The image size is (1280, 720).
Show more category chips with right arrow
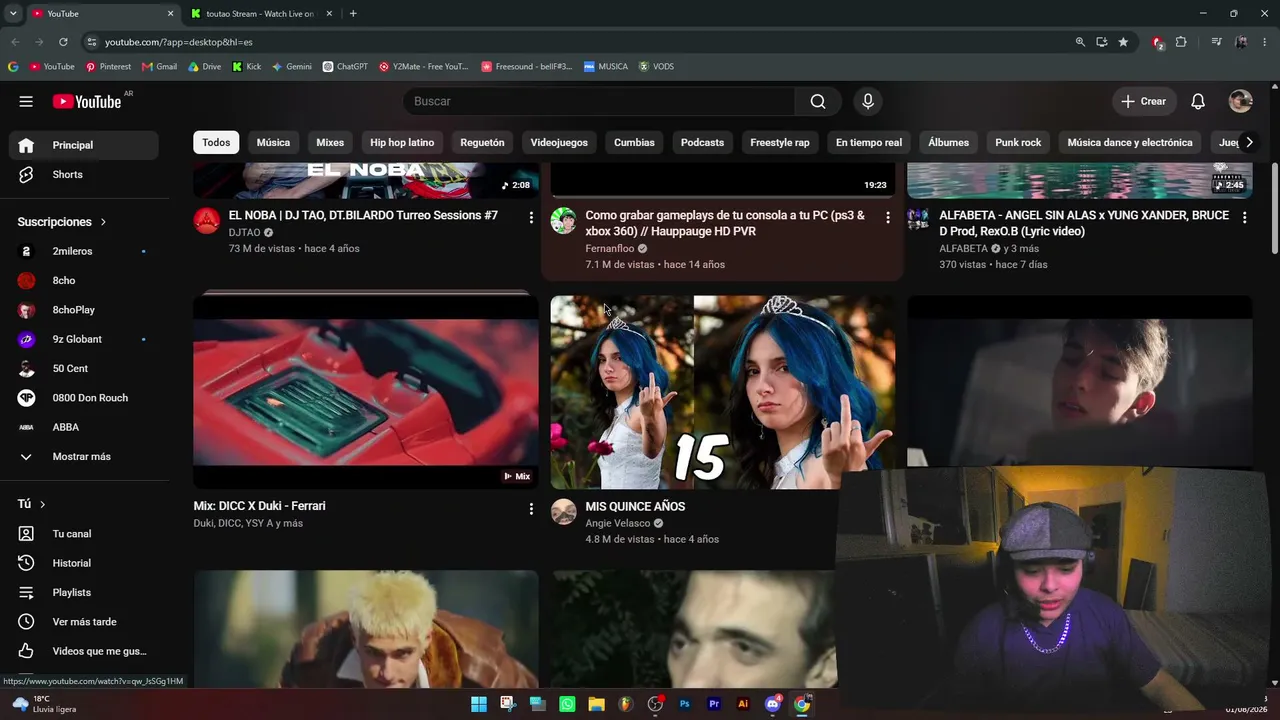click(1248, 142)
